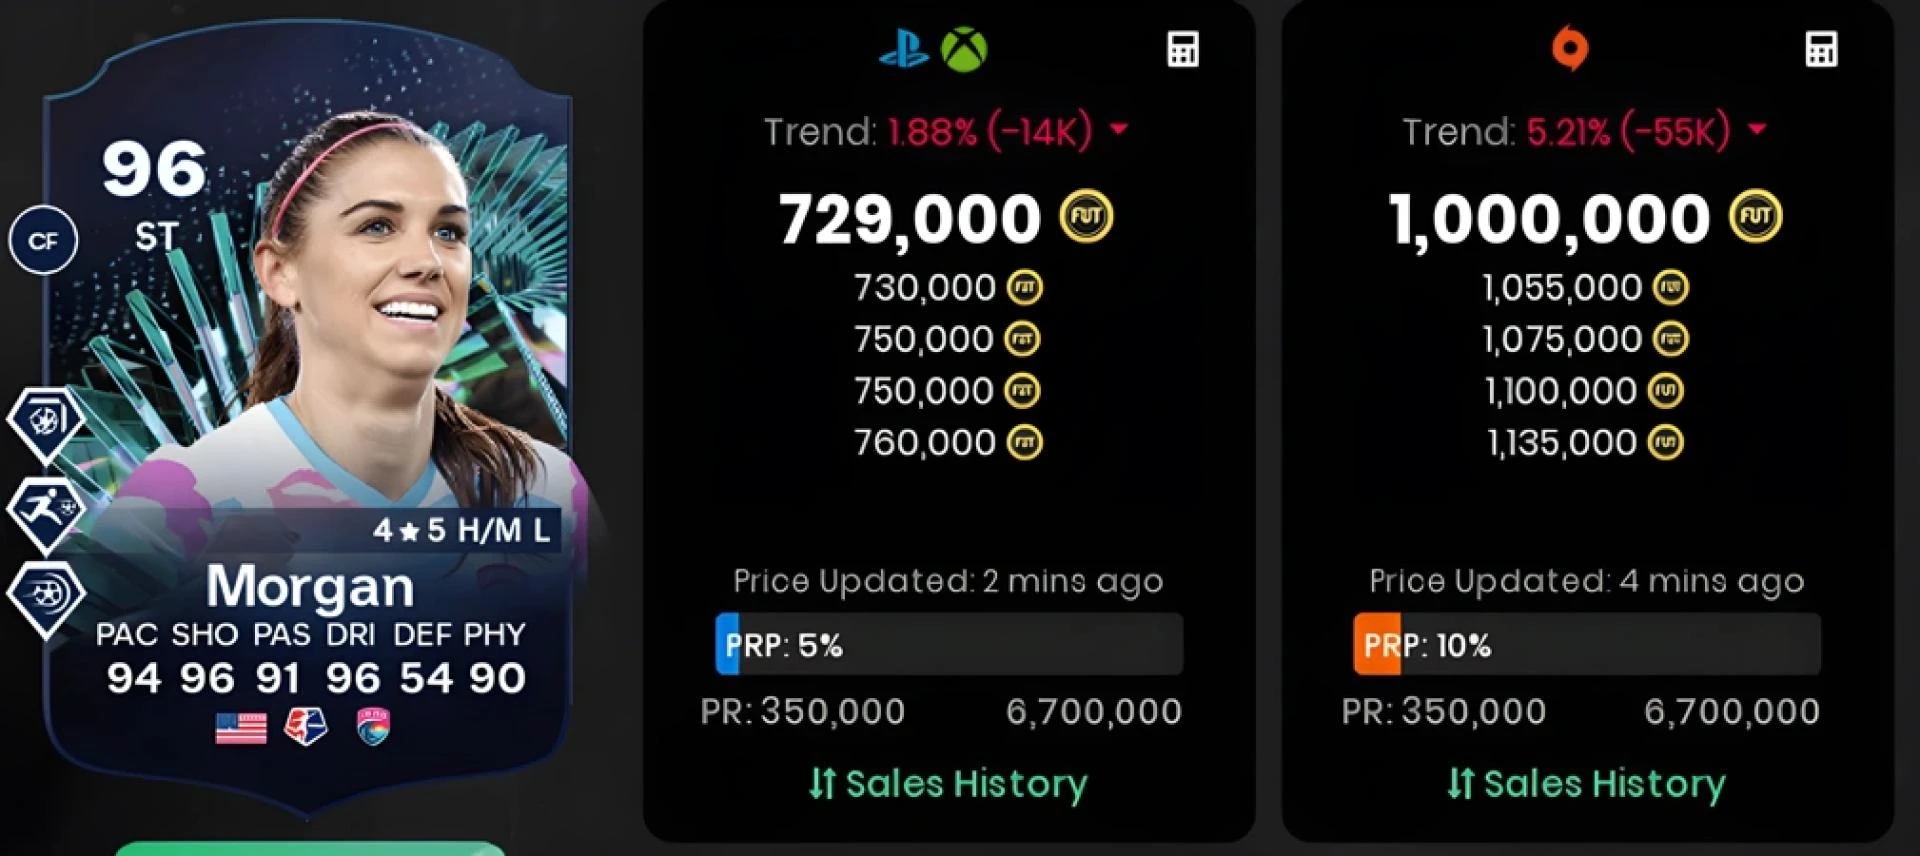
Task: Open the console price calculator icon
Action: [1183, 49]
